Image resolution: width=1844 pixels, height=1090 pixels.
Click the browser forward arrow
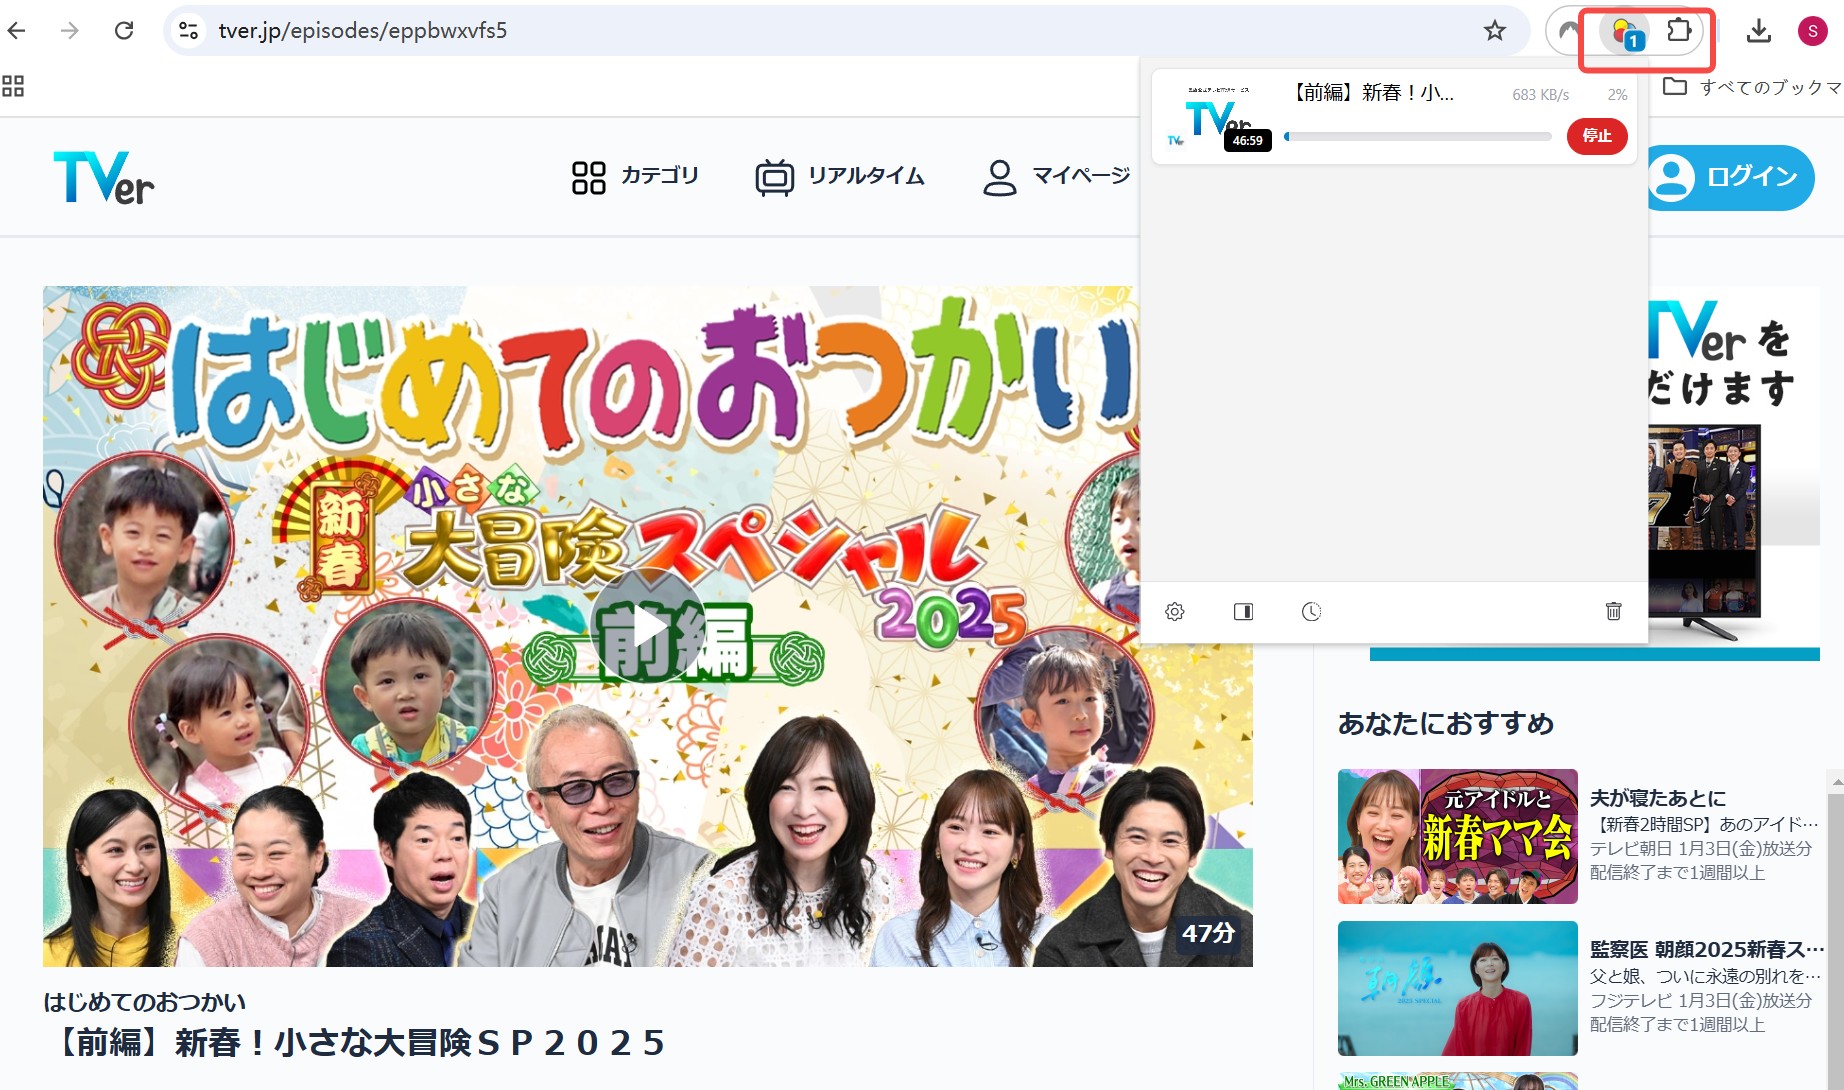click(x=69, y=31)
